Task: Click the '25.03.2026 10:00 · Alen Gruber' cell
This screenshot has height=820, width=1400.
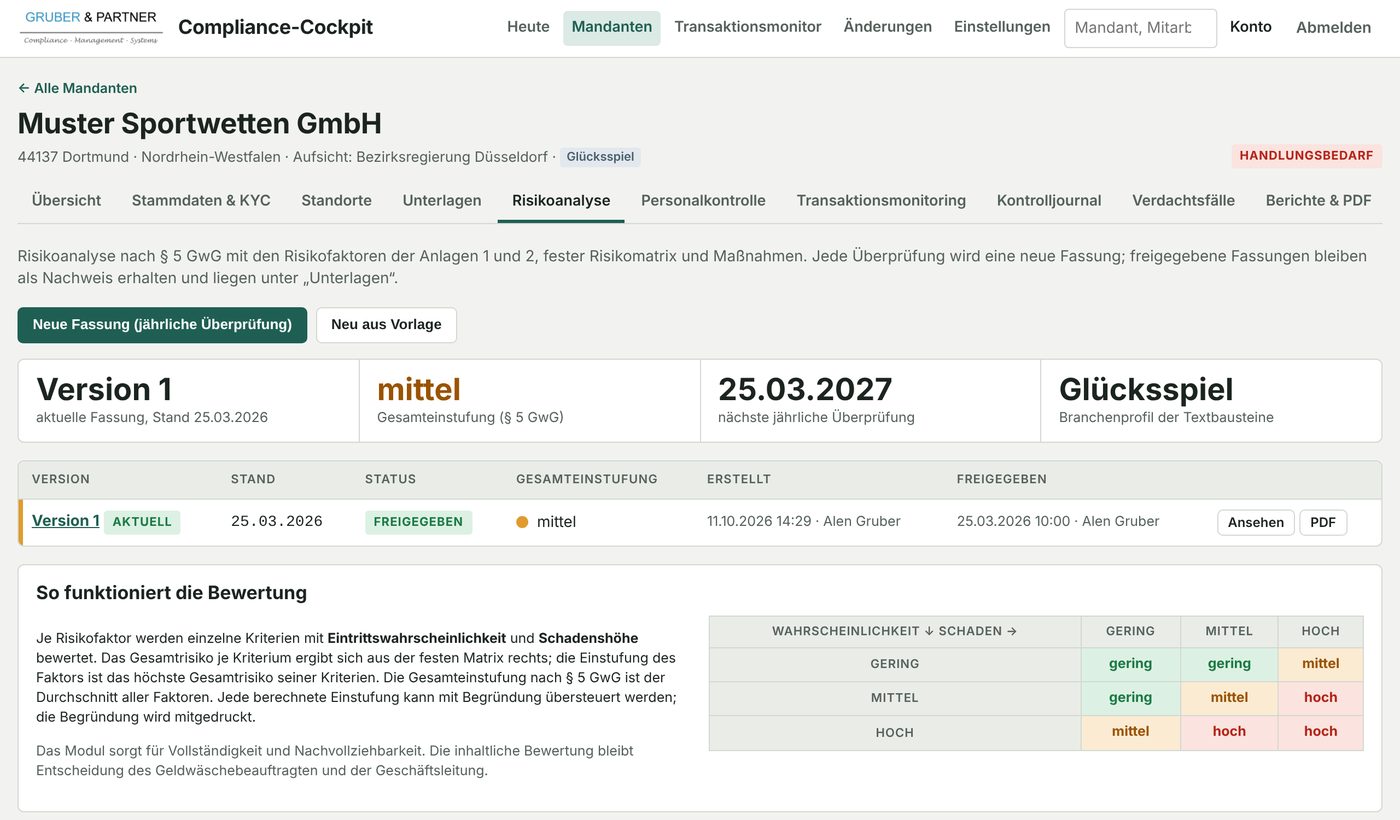Action: [1058, 521]
